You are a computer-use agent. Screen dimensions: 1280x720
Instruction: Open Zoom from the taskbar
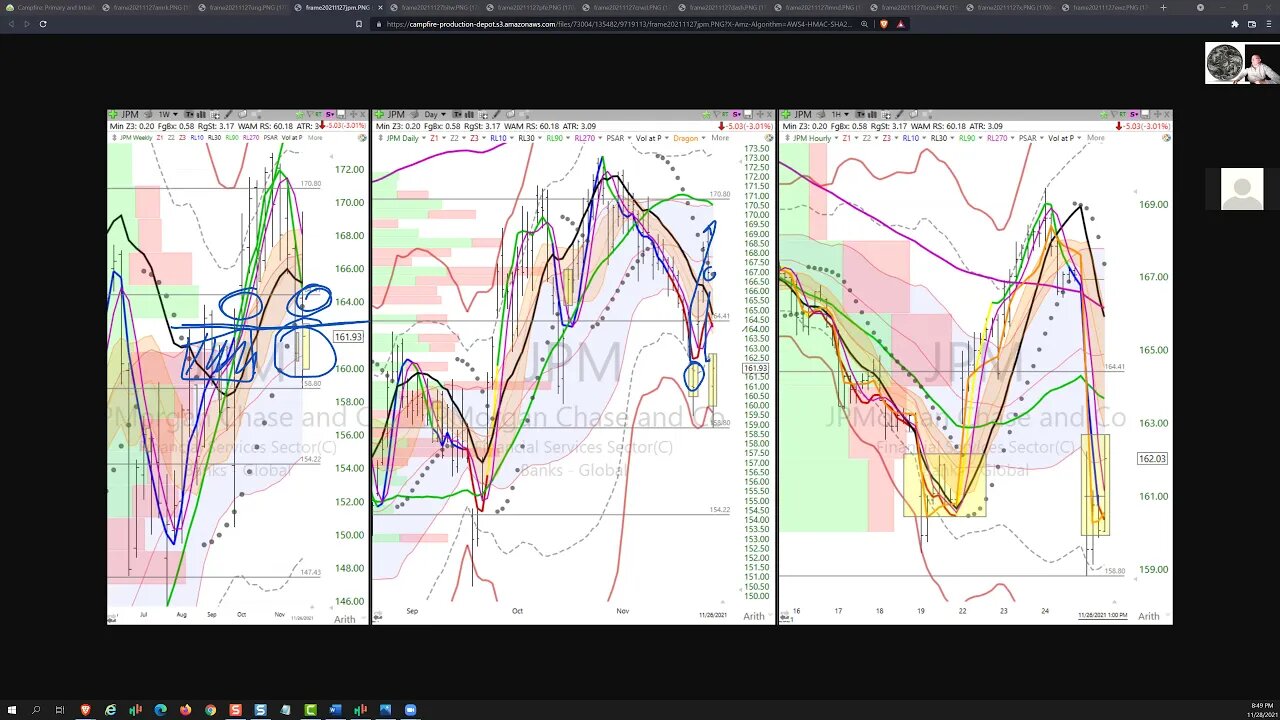(410, 710)
